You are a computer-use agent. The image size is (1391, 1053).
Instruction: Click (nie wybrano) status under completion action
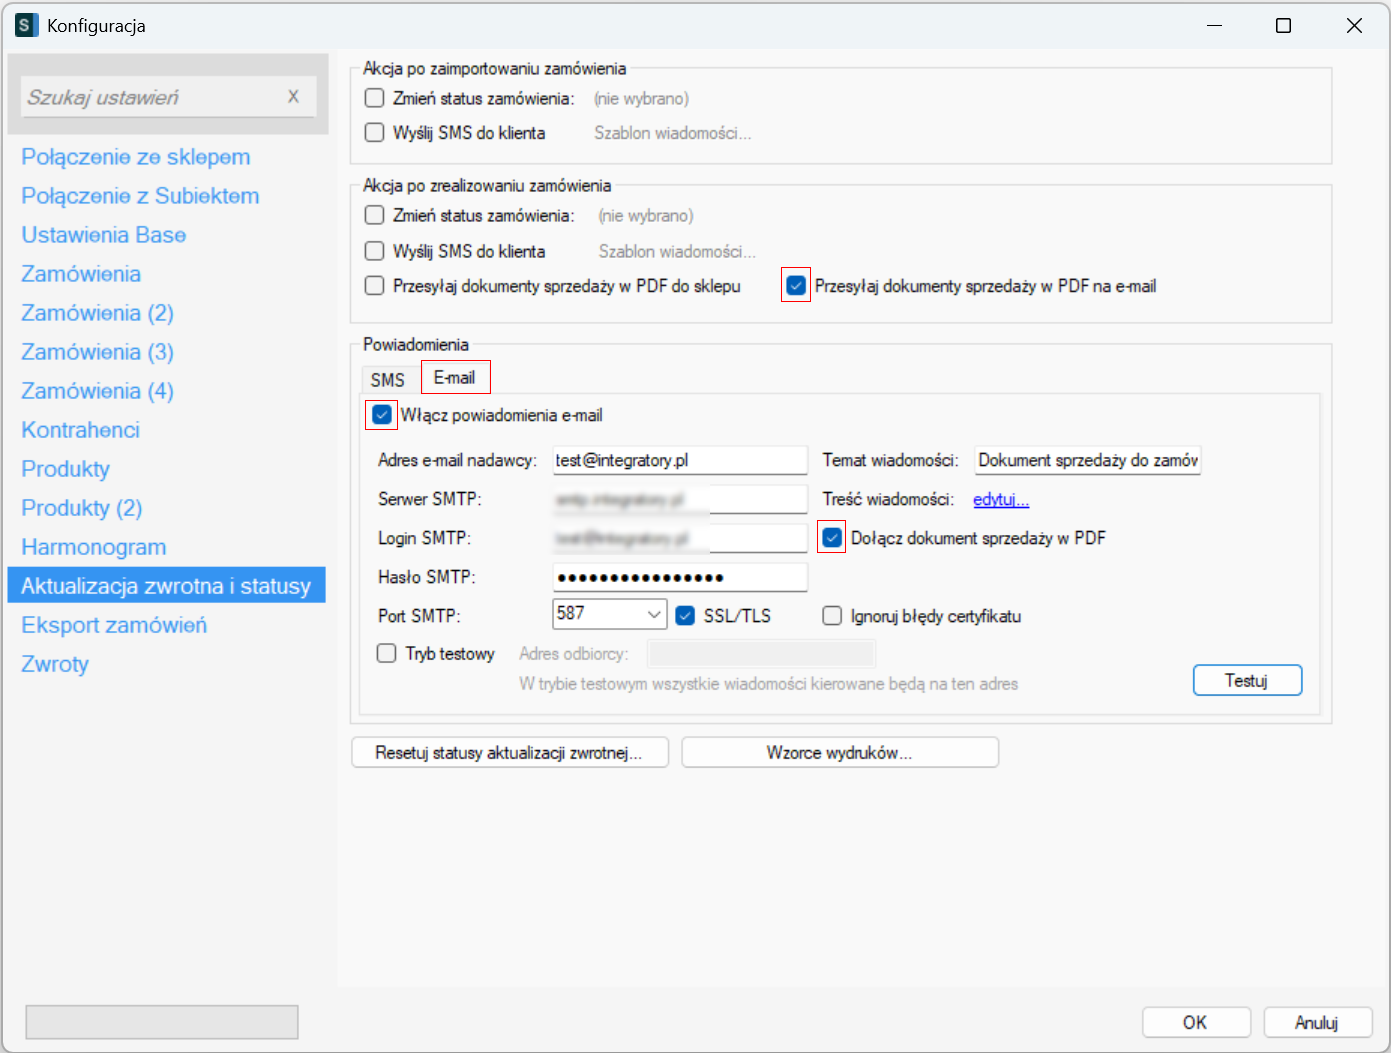pyautogui.click(x=646, y=215)
